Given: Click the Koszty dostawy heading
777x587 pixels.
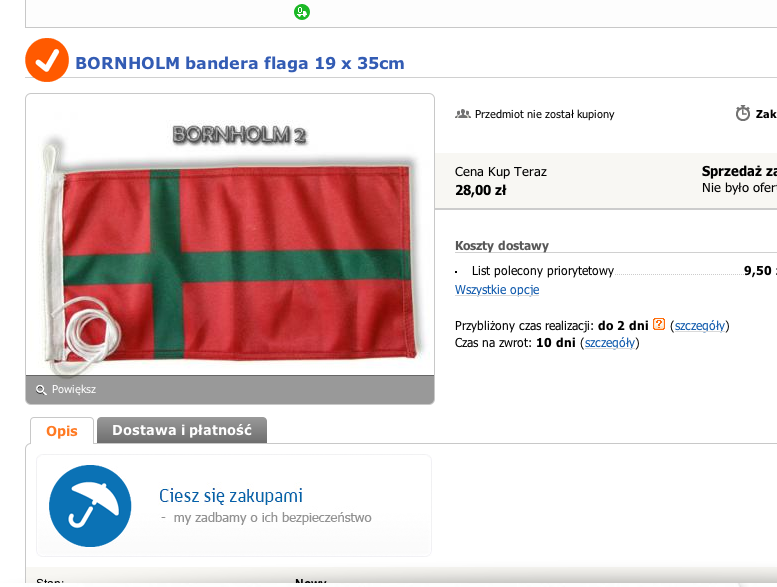Looking at the screenshot, I should pos(501,246).
